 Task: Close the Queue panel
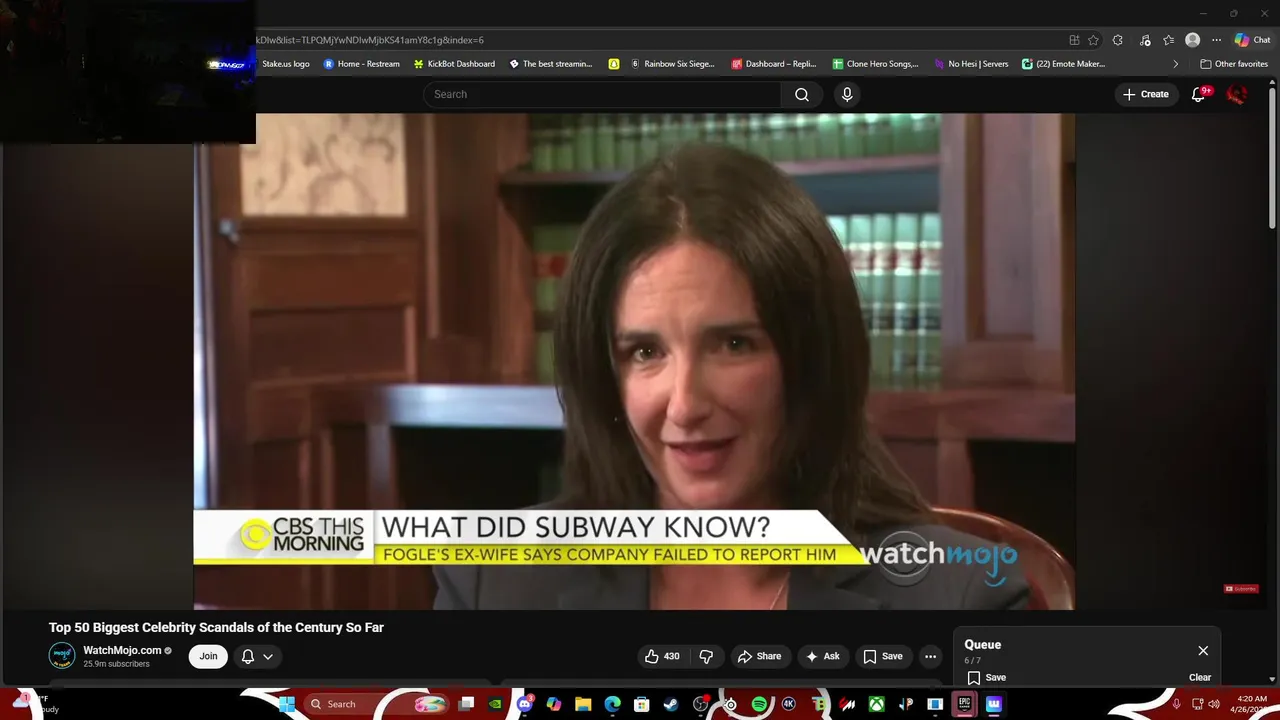[x=1203, y=650]
